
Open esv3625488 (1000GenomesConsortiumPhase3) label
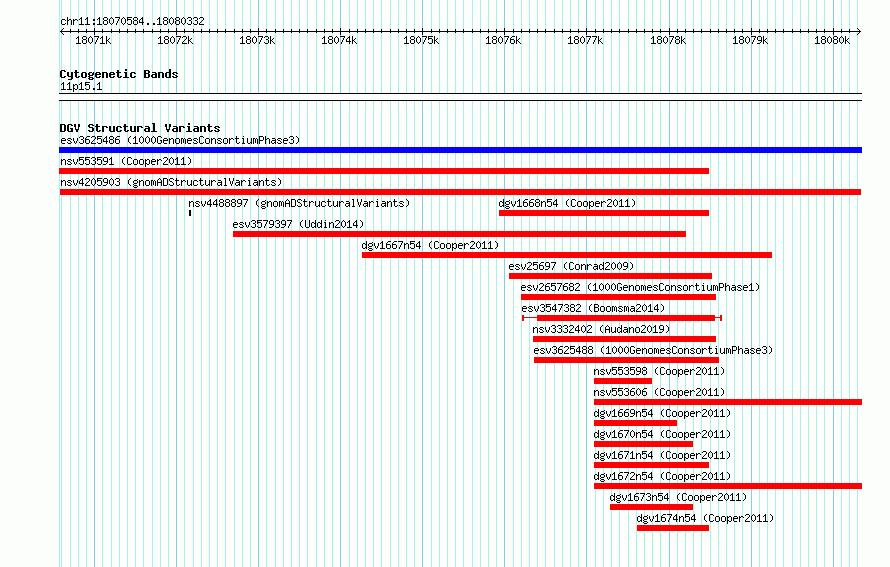pos(653,350)
